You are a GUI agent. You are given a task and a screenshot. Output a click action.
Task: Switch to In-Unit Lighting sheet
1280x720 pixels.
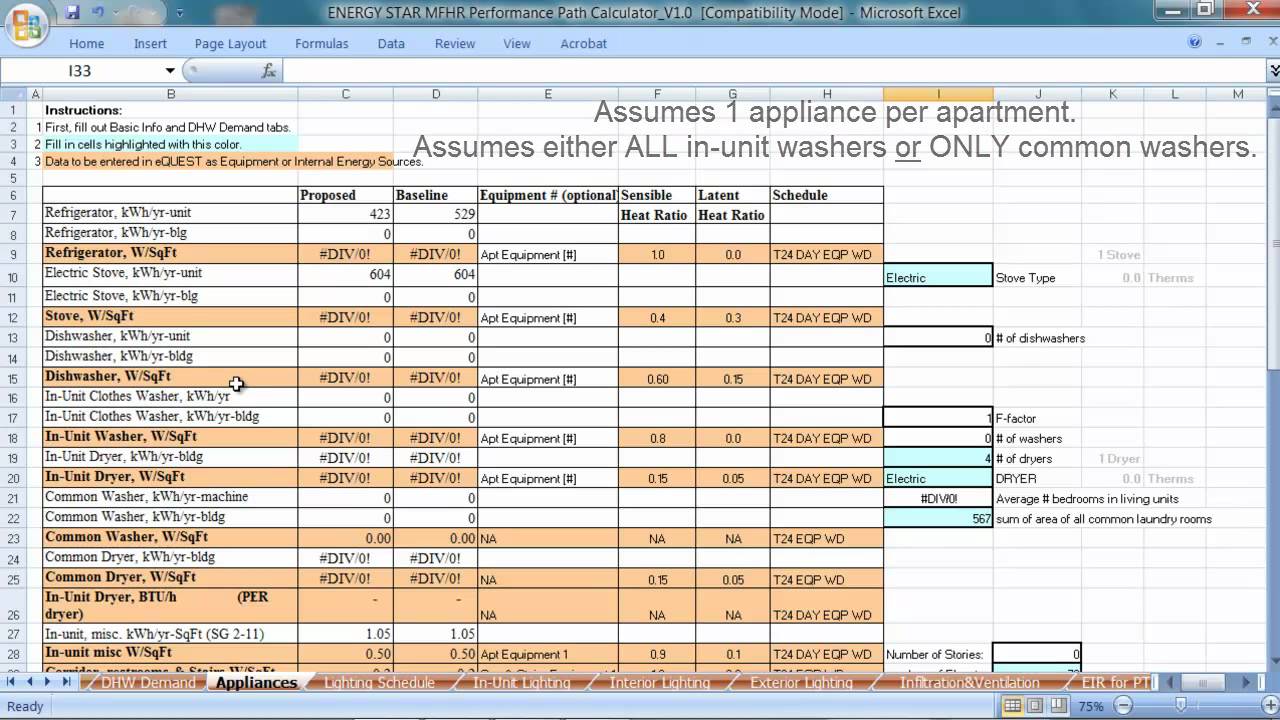(521, 683)
